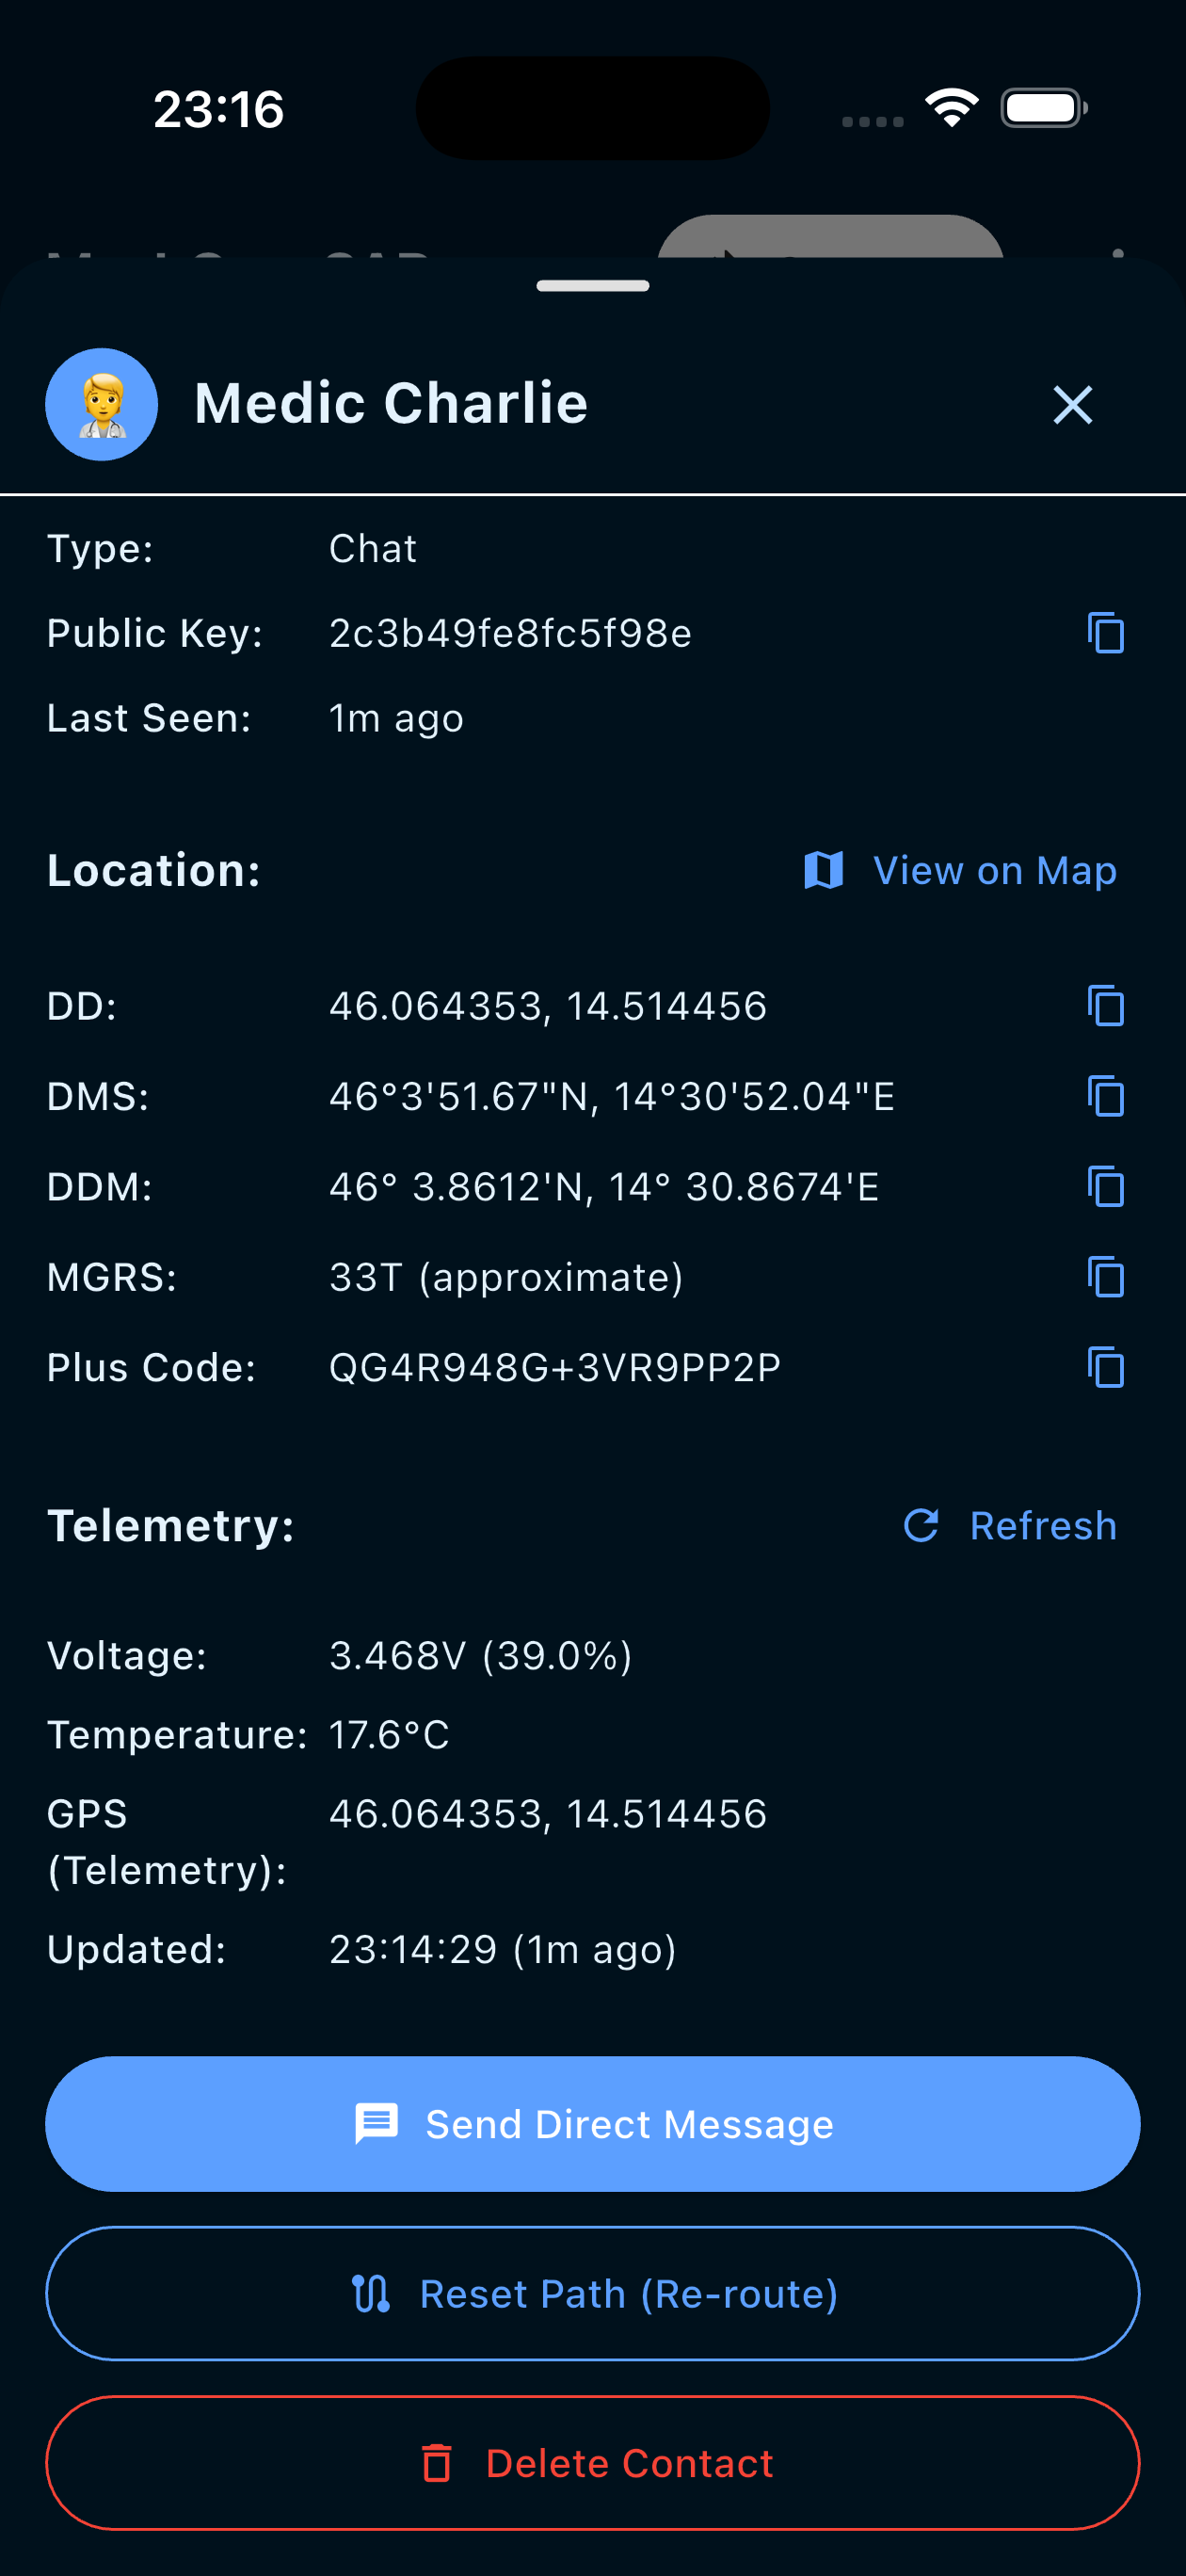The width and height of the screenshot is (1186, 2576).
Task: Tap the Medic Charlie name heading
Action: (x=391, y=404)
